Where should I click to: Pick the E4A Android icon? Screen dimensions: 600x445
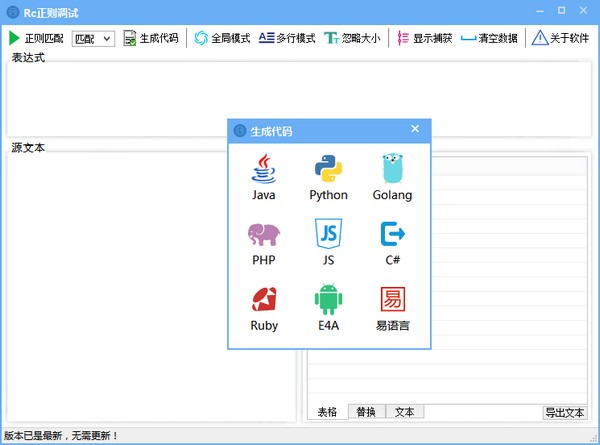(x=328, y=300)
